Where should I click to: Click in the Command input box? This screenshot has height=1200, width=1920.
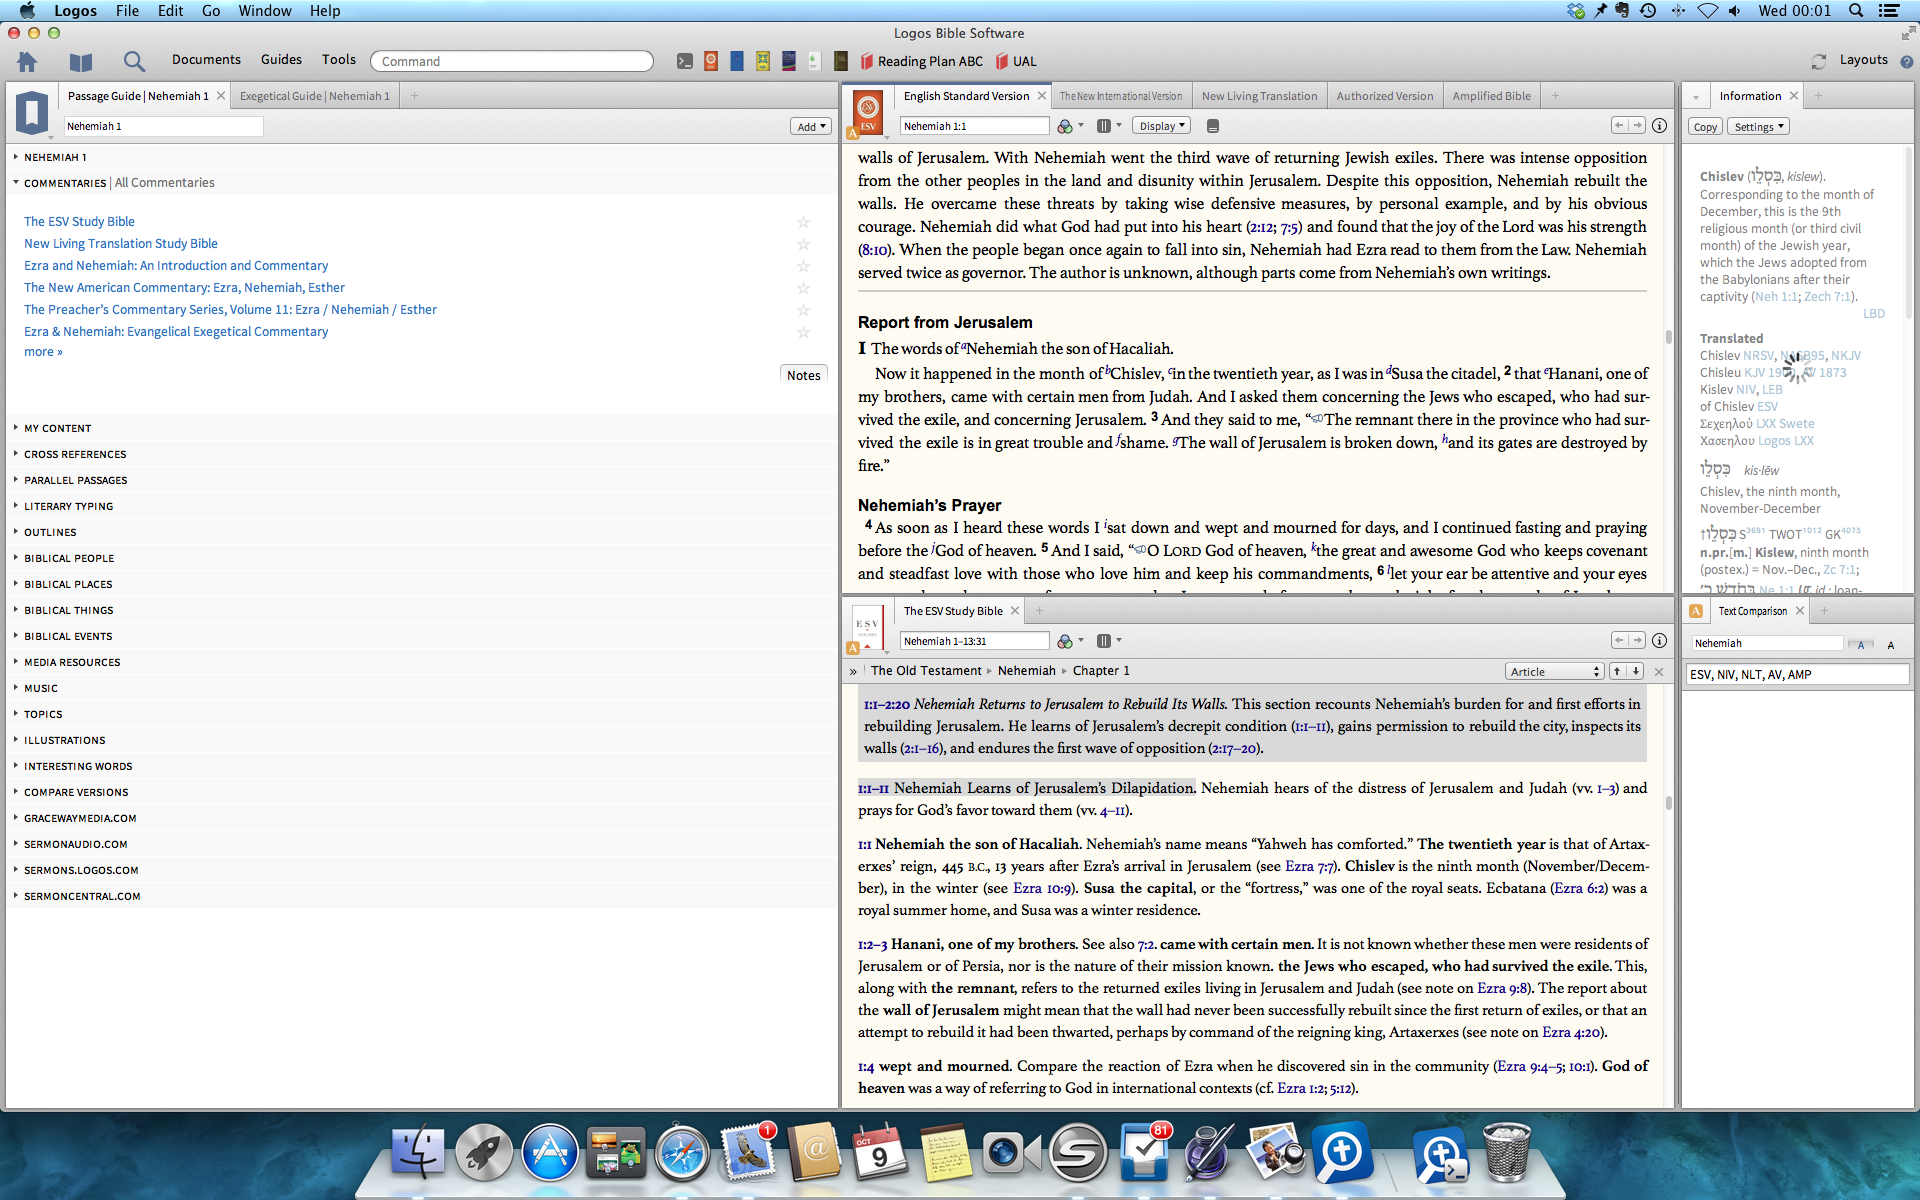pos(511,61)
